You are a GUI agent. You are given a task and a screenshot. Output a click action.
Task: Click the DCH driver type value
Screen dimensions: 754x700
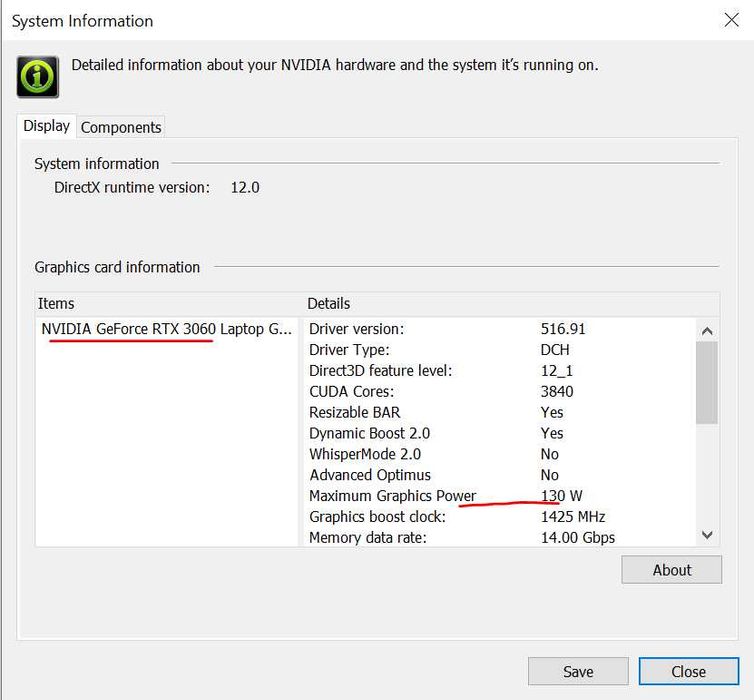click(554, 350)
